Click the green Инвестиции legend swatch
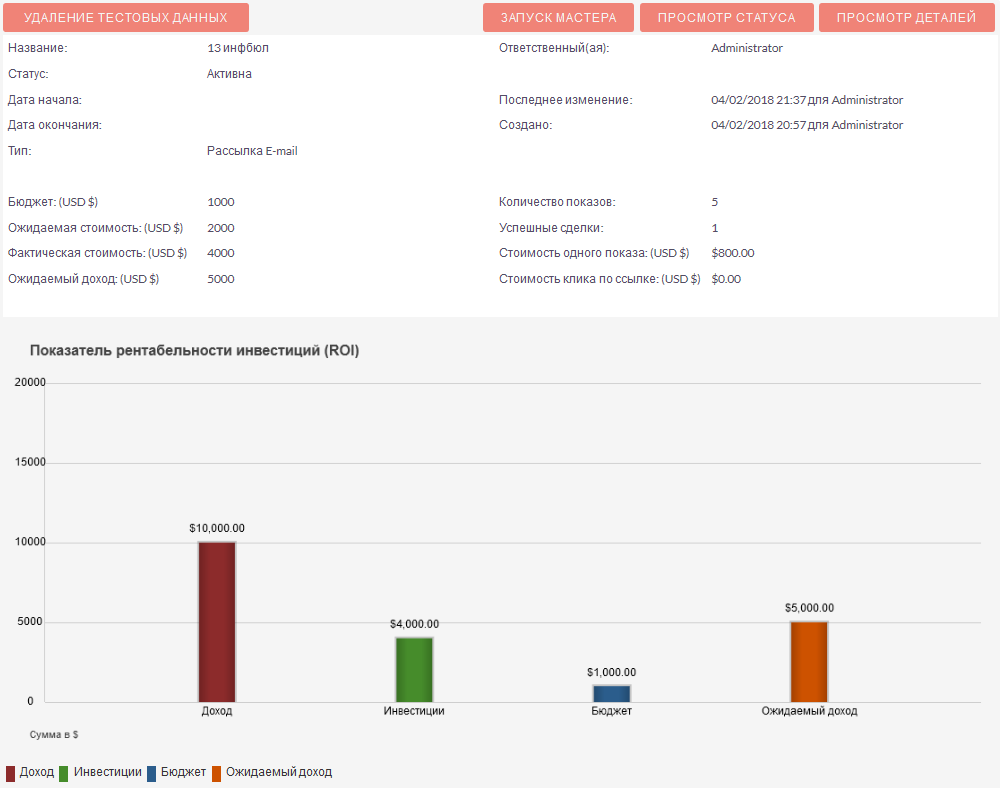 [x=64, y=773]
